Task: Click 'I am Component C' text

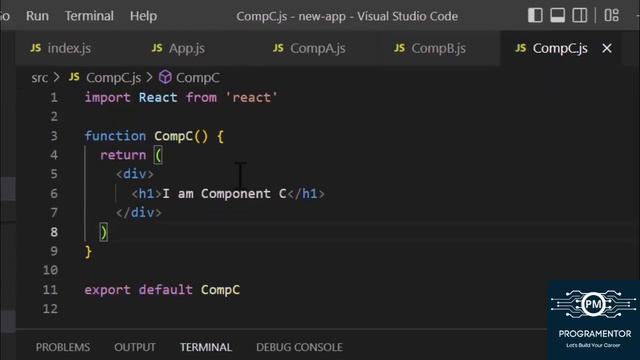Action: point(224,193)
